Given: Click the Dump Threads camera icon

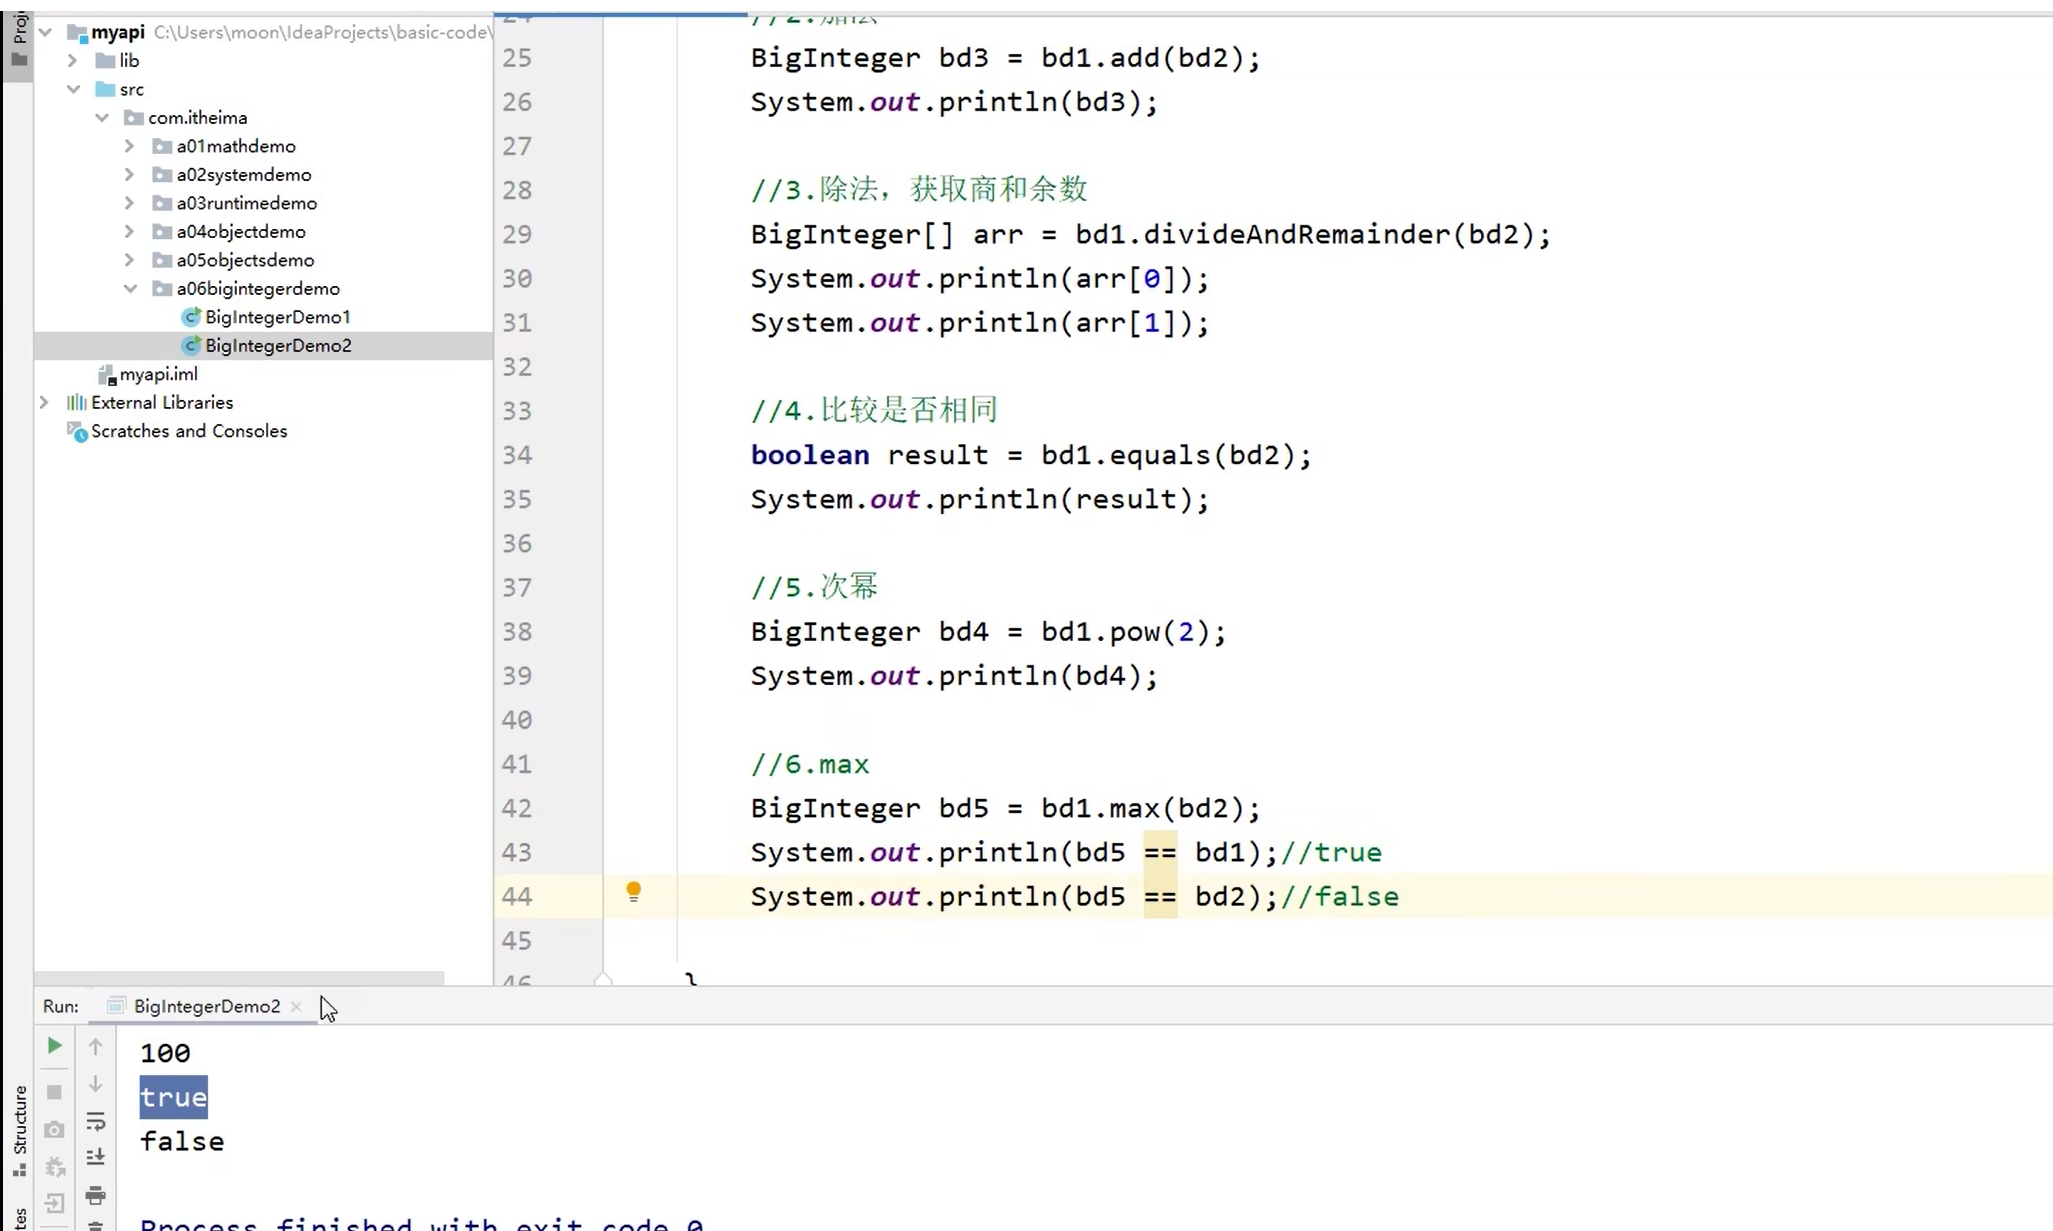Looking at the screenshot, I should [54, 1130].
